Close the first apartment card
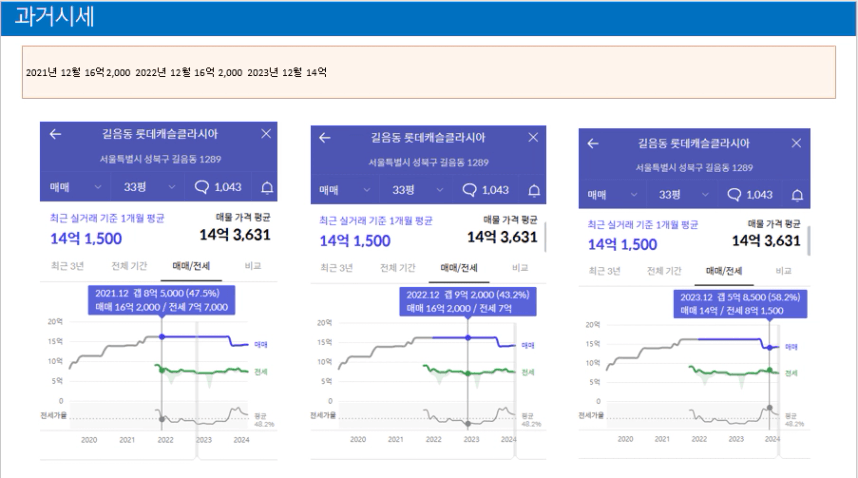Screen dimensions: 858x478 pyautogui.click(x=266, y=133)
